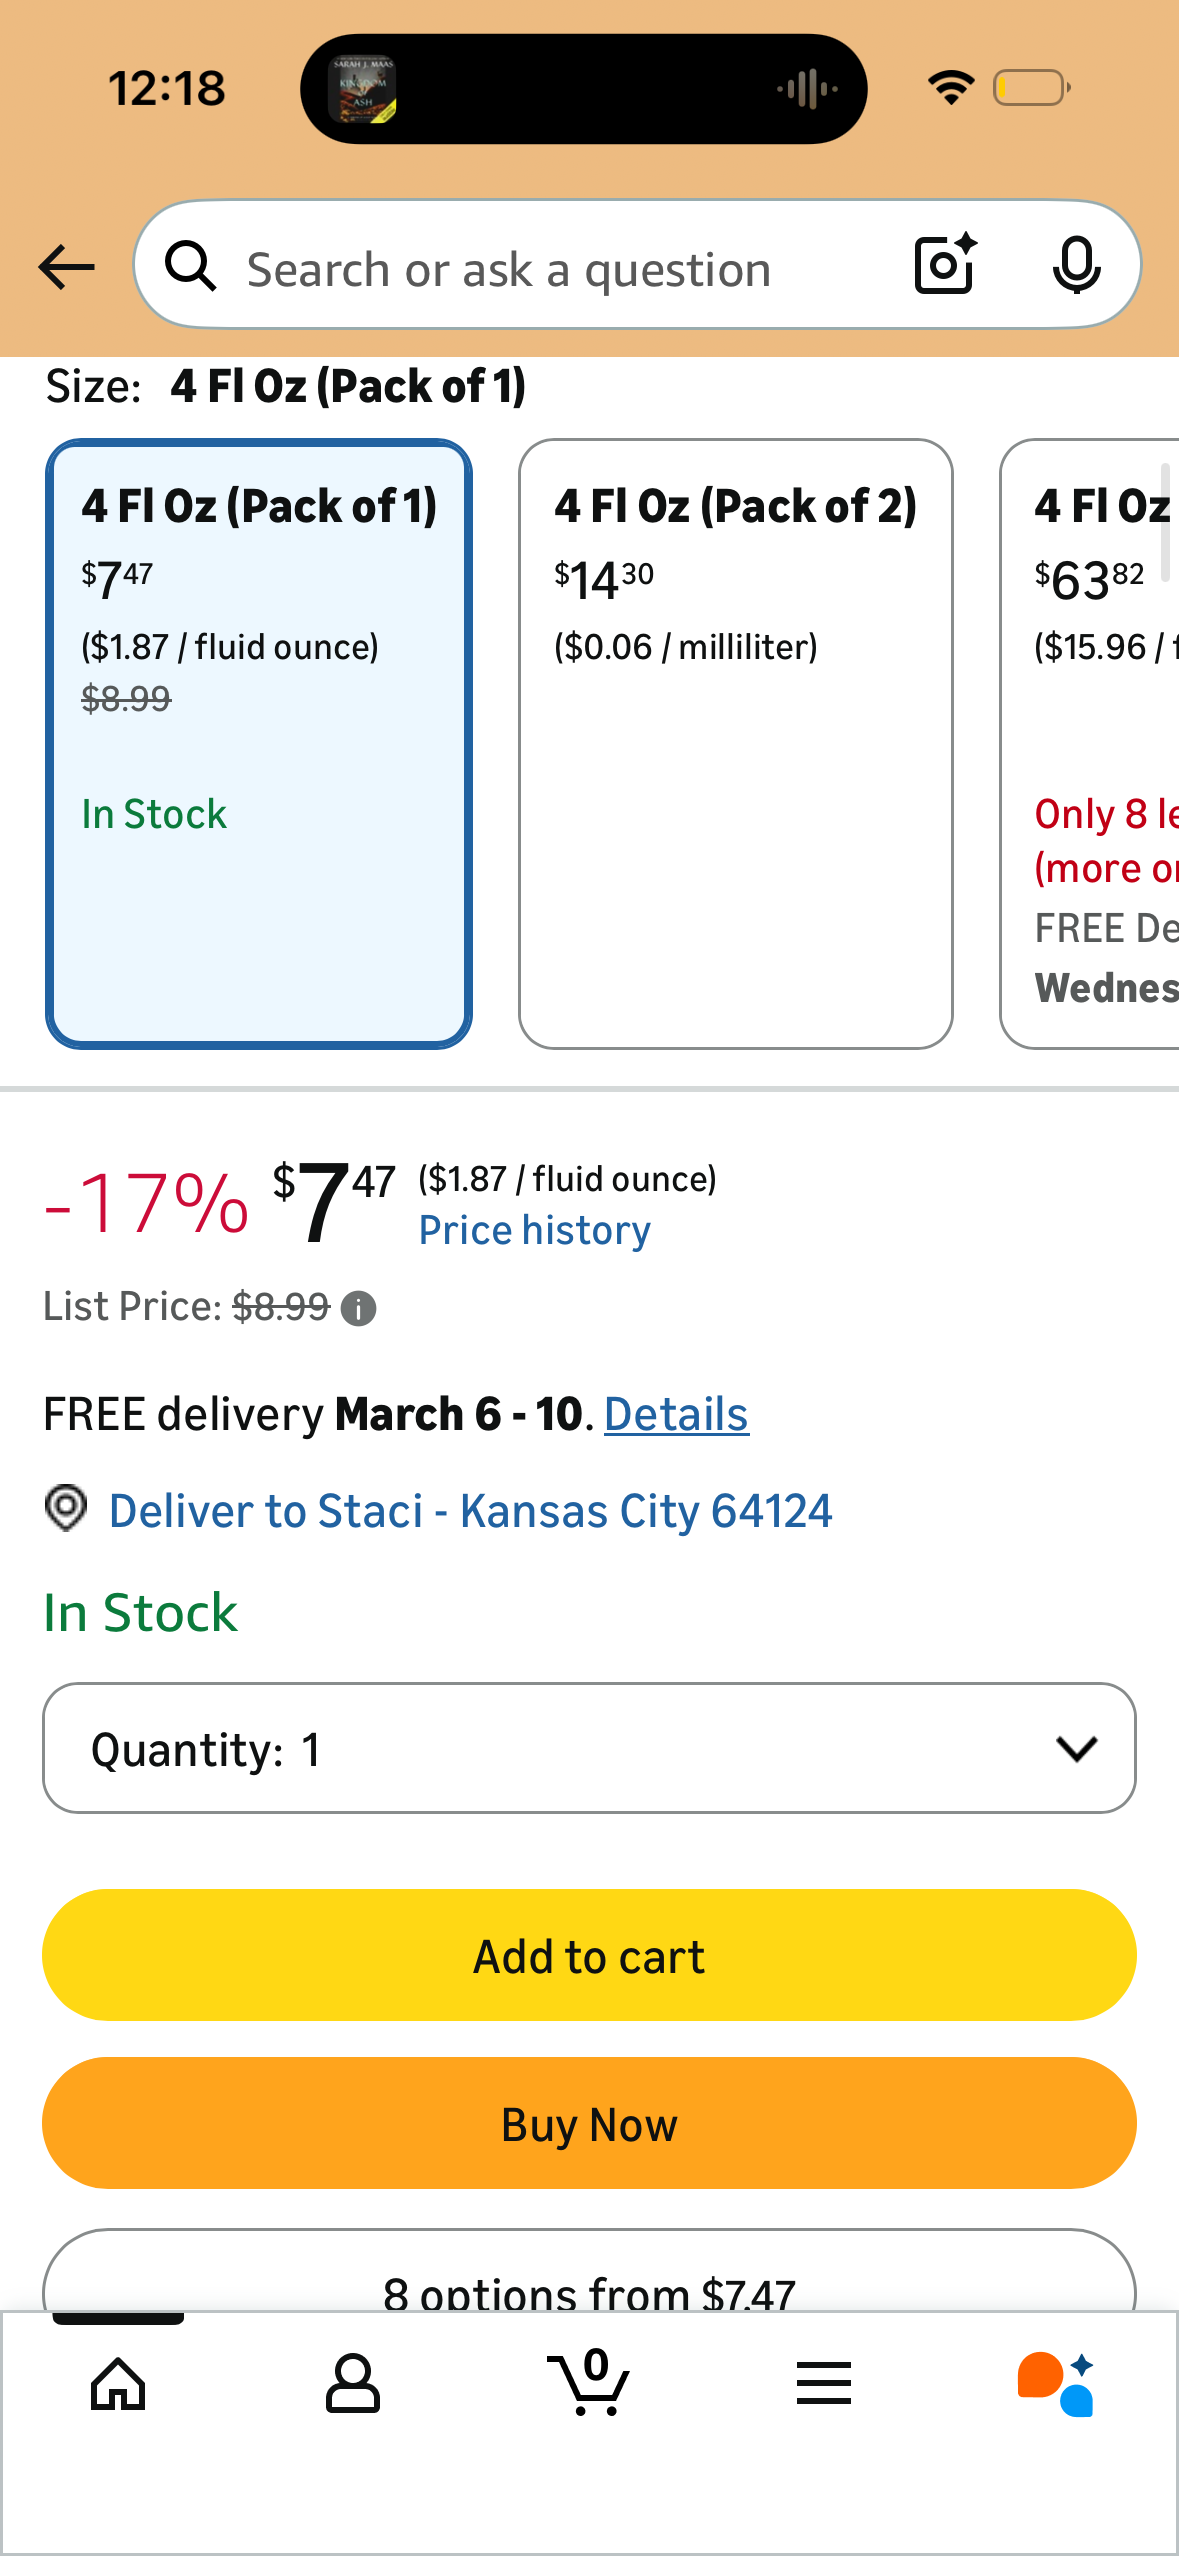Open the account profile icon
1179x2556 pixels.
click(x=353, y=2383)
